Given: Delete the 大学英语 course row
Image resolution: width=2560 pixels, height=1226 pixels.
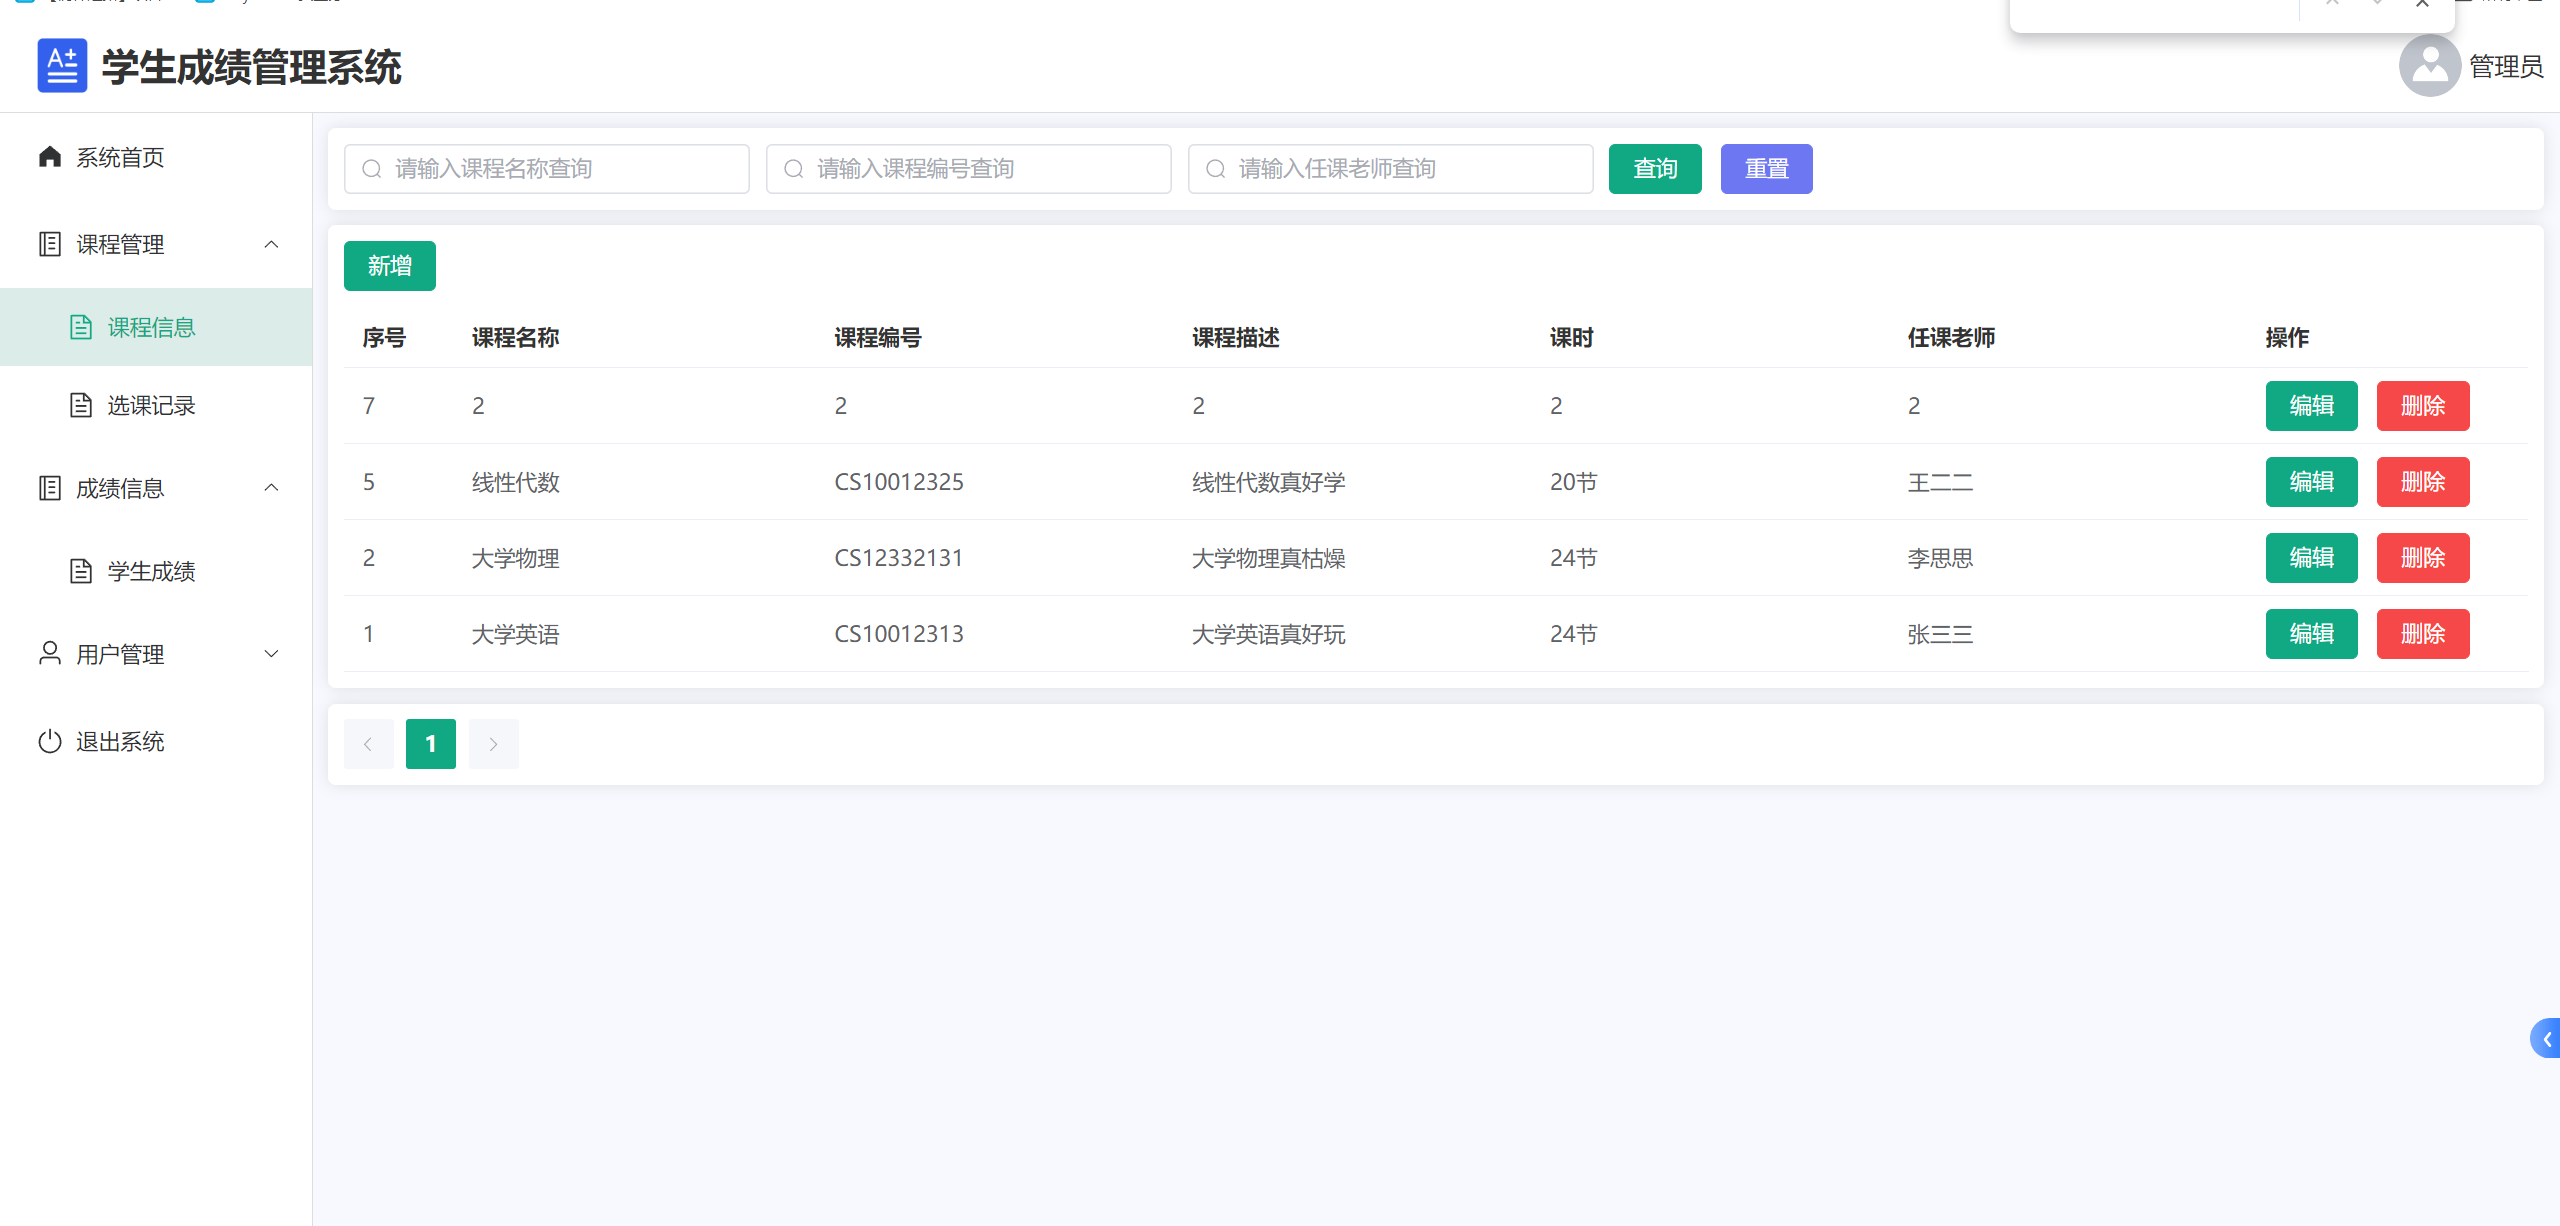Looking at the screenshot, I should click(2422, 634).
